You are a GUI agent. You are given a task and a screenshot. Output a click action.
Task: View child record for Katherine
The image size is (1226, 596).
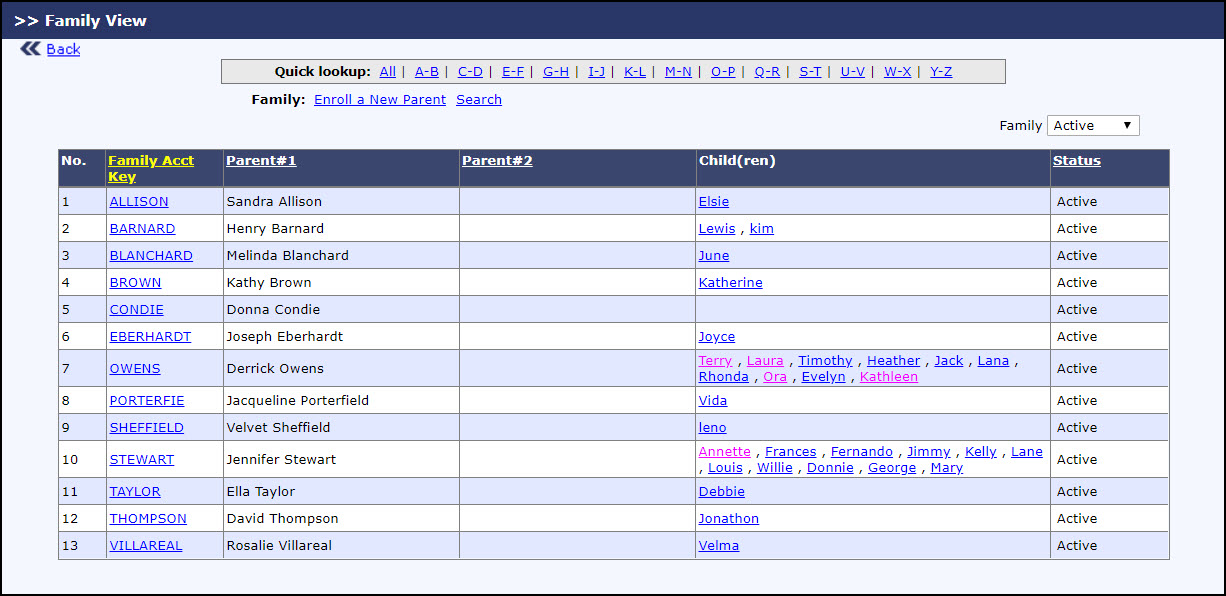tap(730, 283)
